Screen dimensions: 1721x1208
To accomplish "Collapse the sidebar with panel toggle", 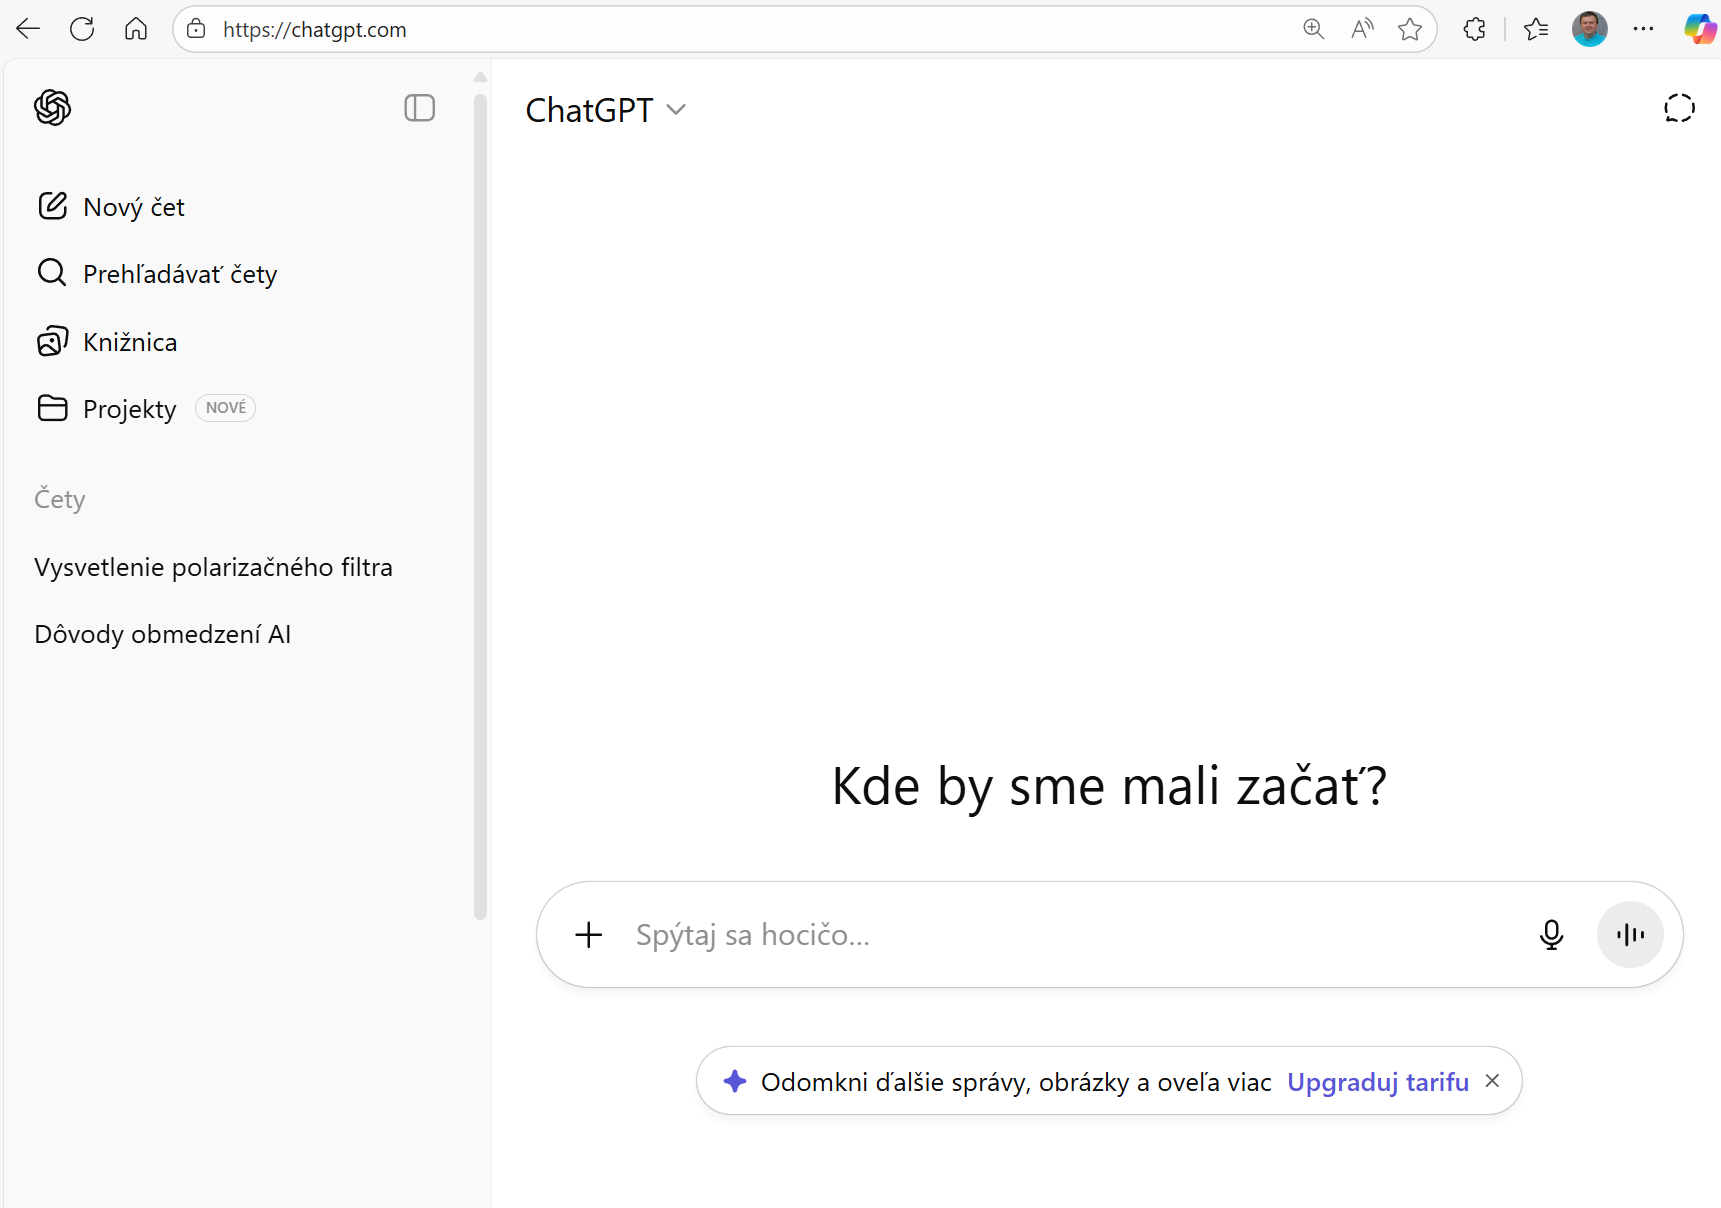I will [x=419, y=108].
